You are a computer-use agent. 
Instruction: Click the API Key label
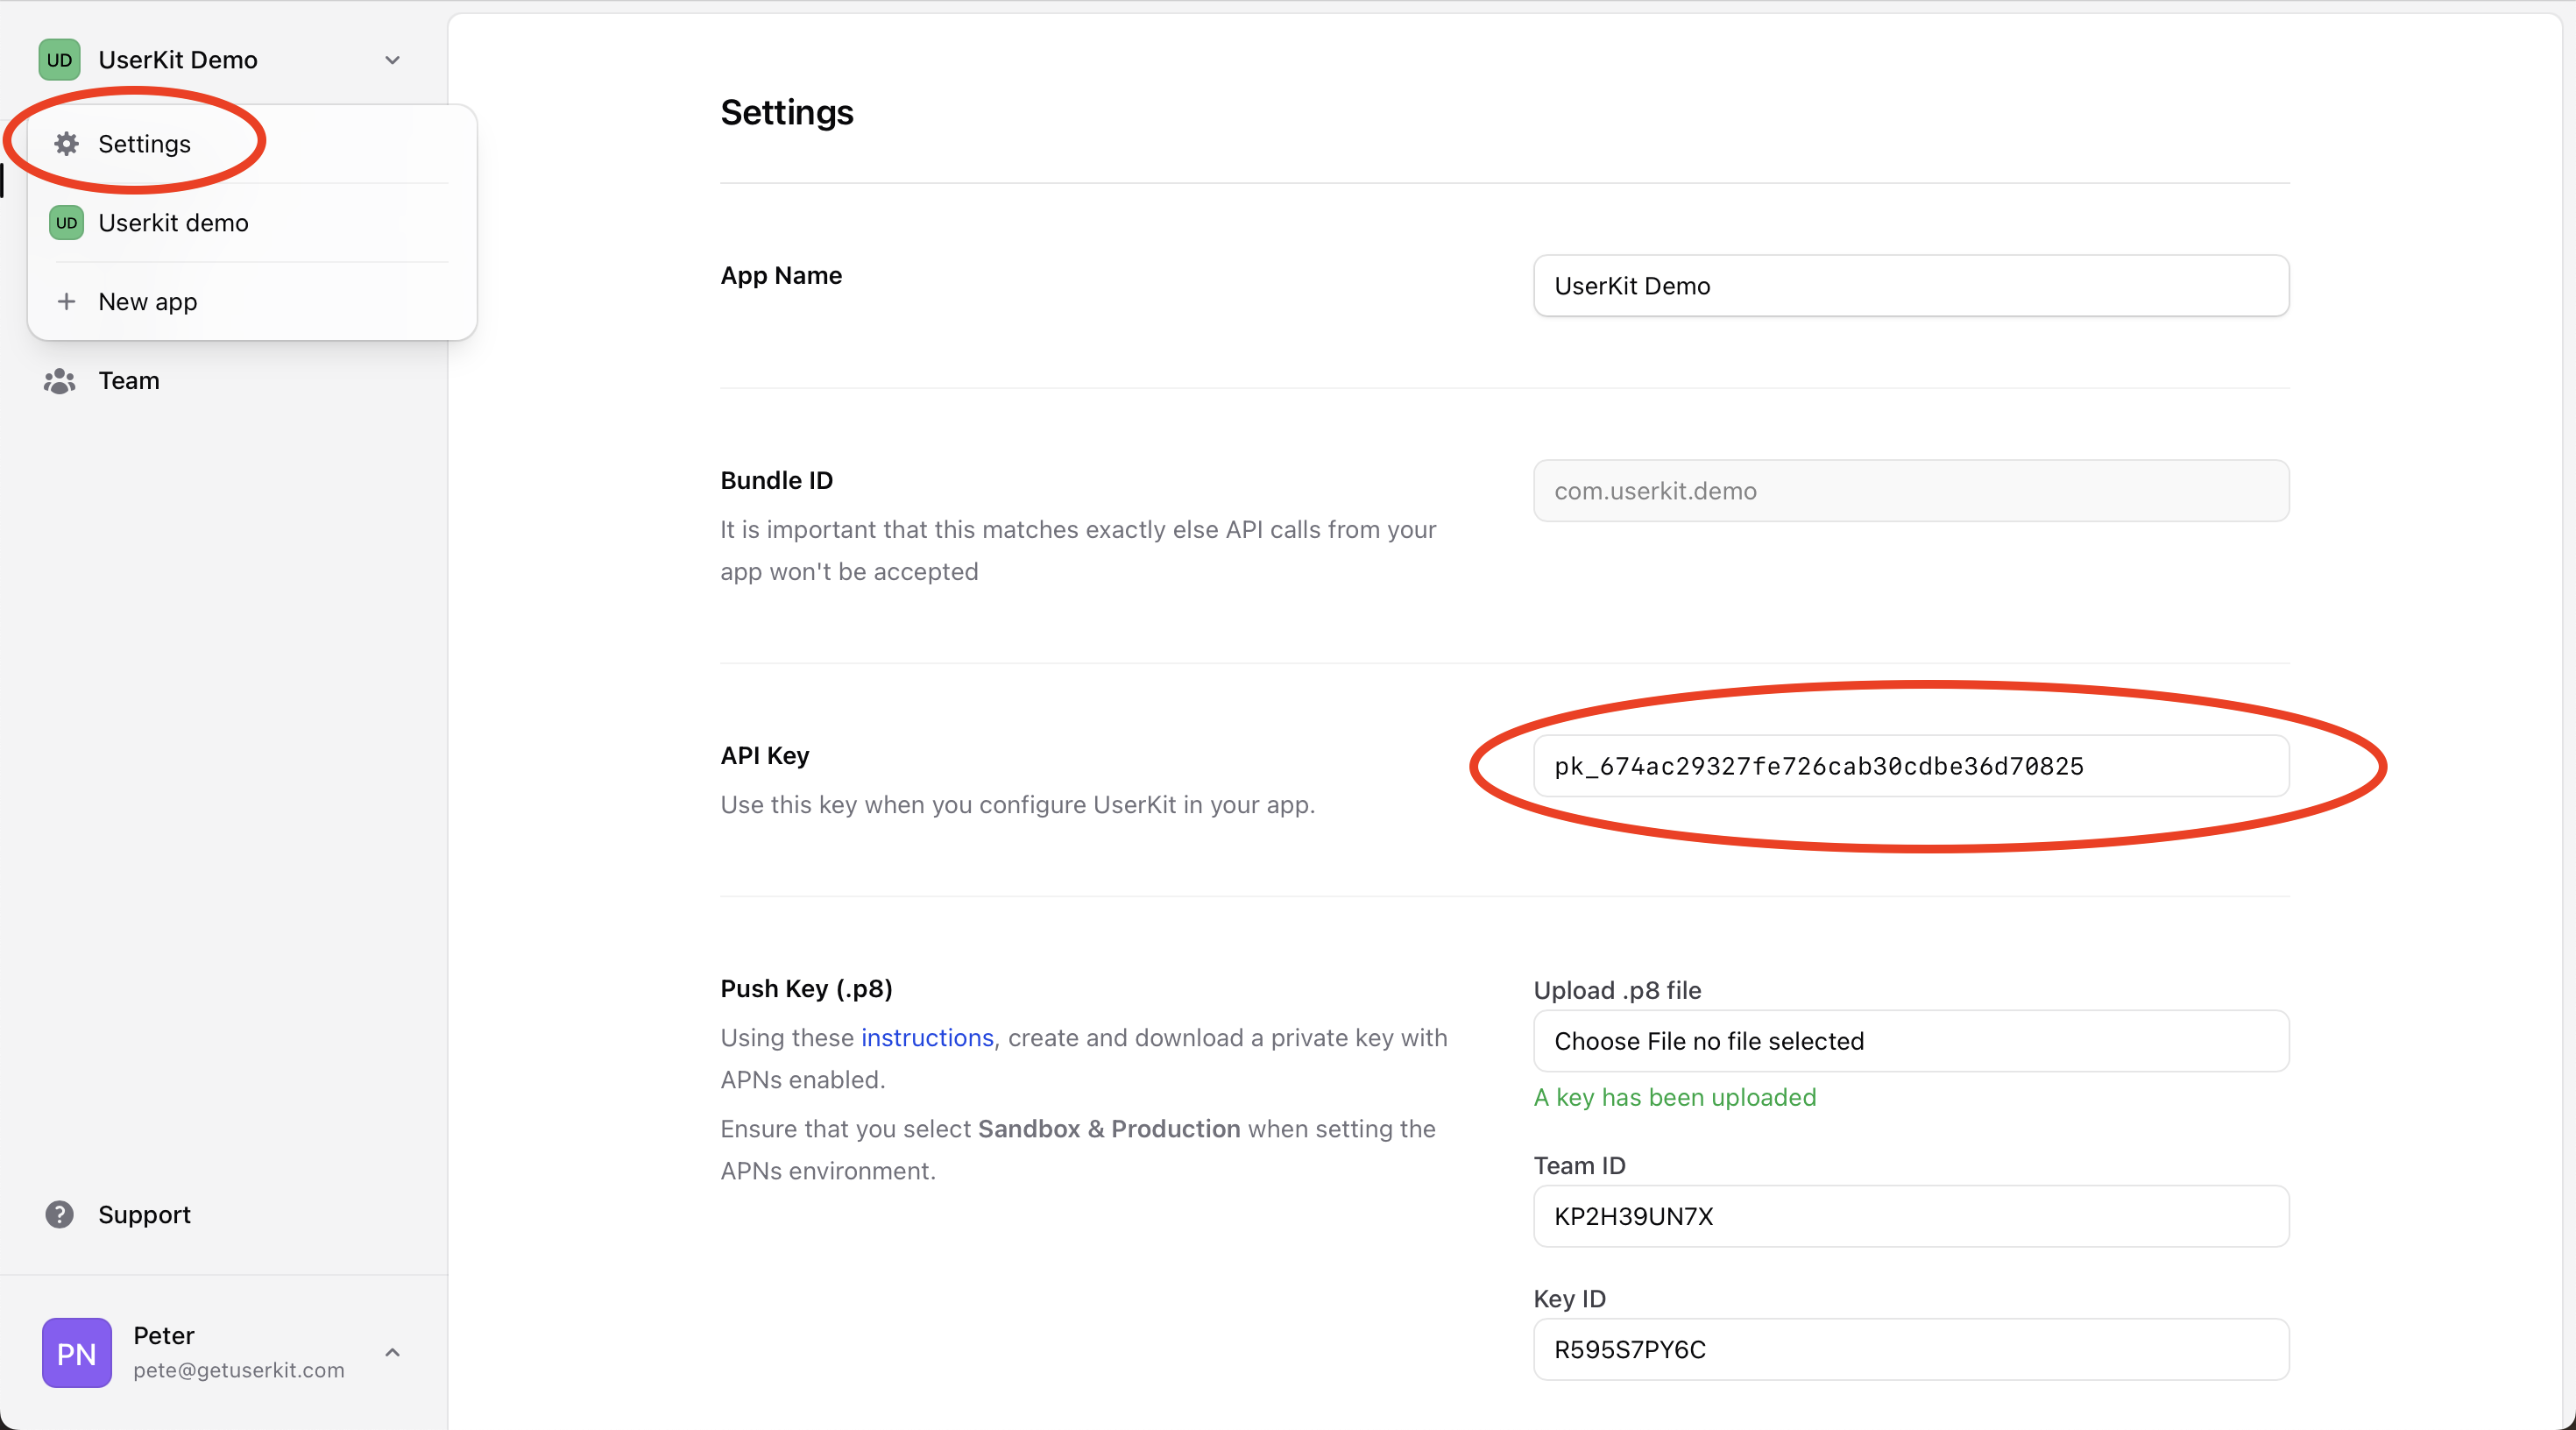tap(764, 755)
